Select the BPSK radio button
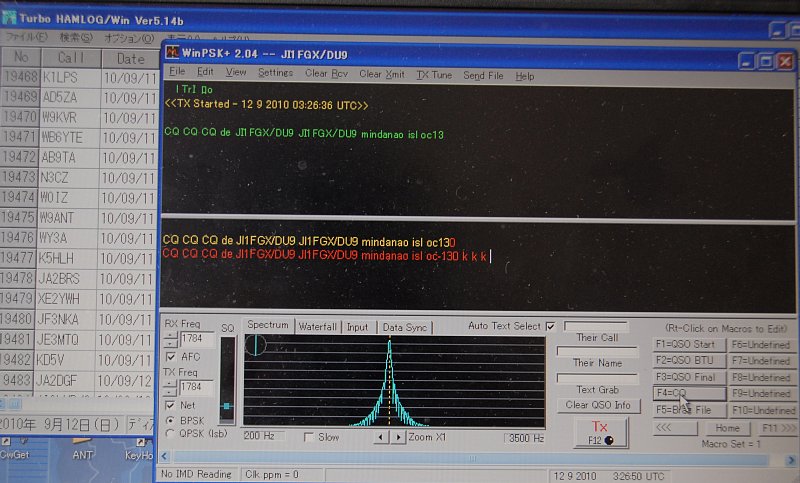800x483 pixels. click(170, 420)
